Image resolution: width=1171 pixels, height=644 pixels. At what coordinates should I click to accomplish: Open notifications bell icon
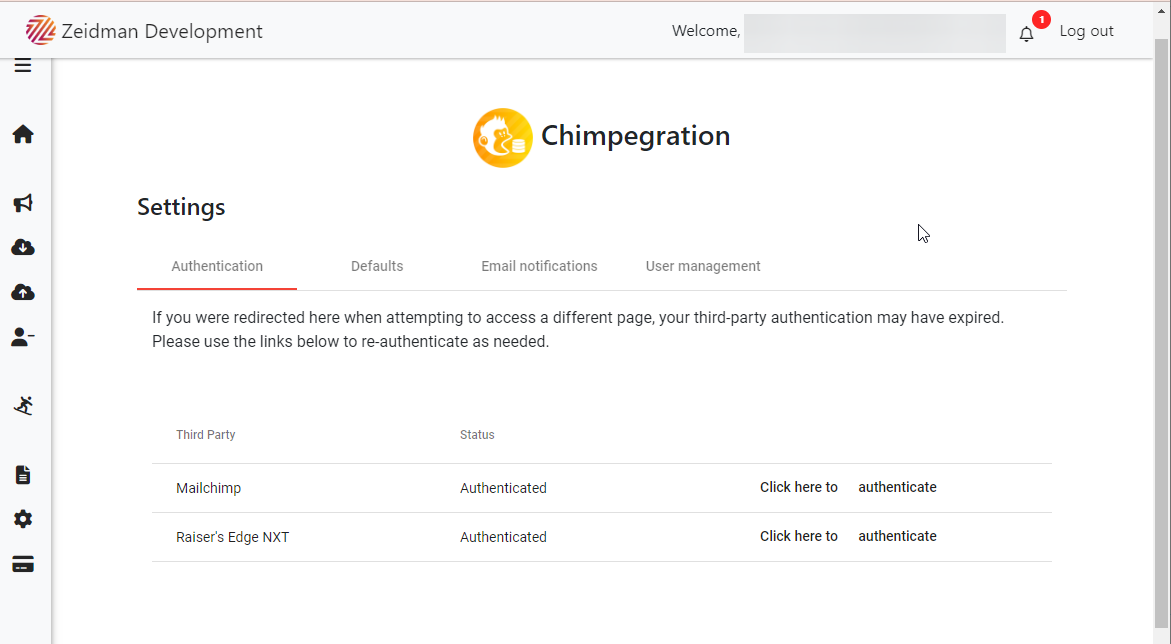pos(1027,34)
